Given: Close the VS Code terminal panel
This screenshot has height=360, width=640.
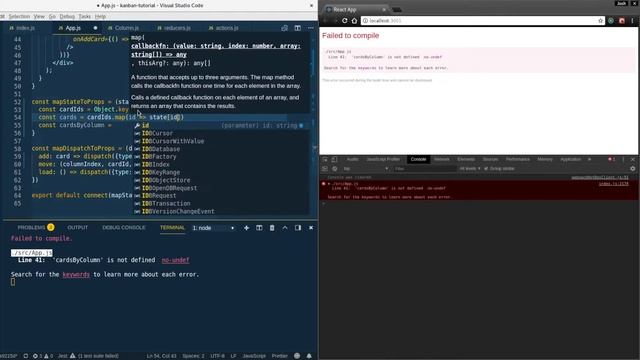Looking at the screenshot, I should point(311,228).
